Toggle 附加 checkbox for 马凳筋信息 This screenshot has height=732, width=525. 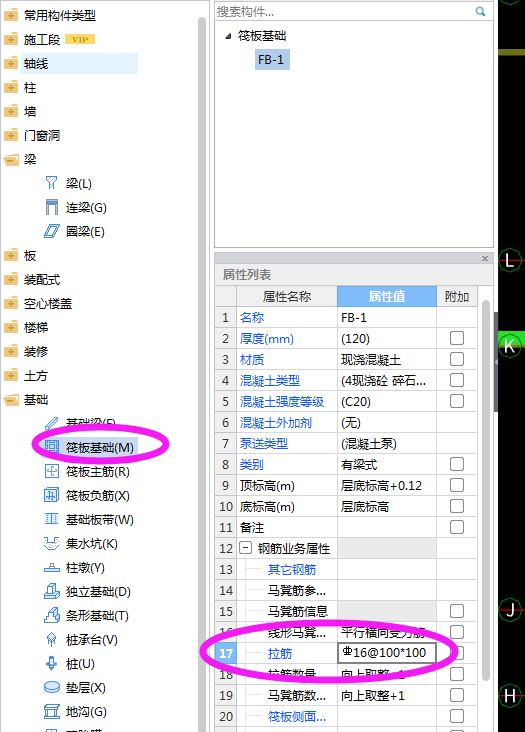tap(457, 611)
